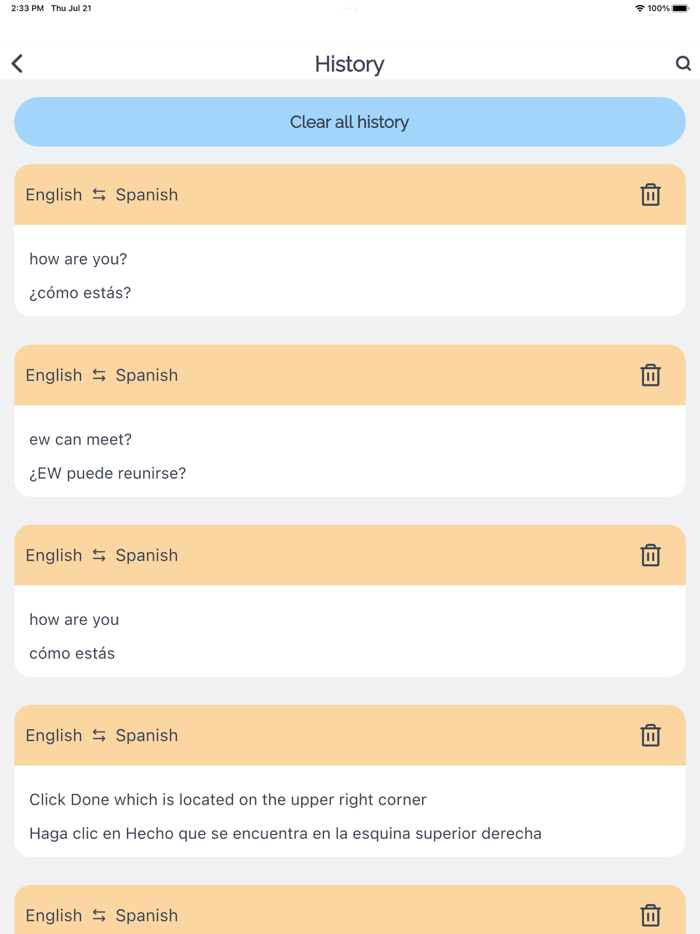Remove the 'Click Done' translation entry
700x934 pixels.
tap(651, 735)
